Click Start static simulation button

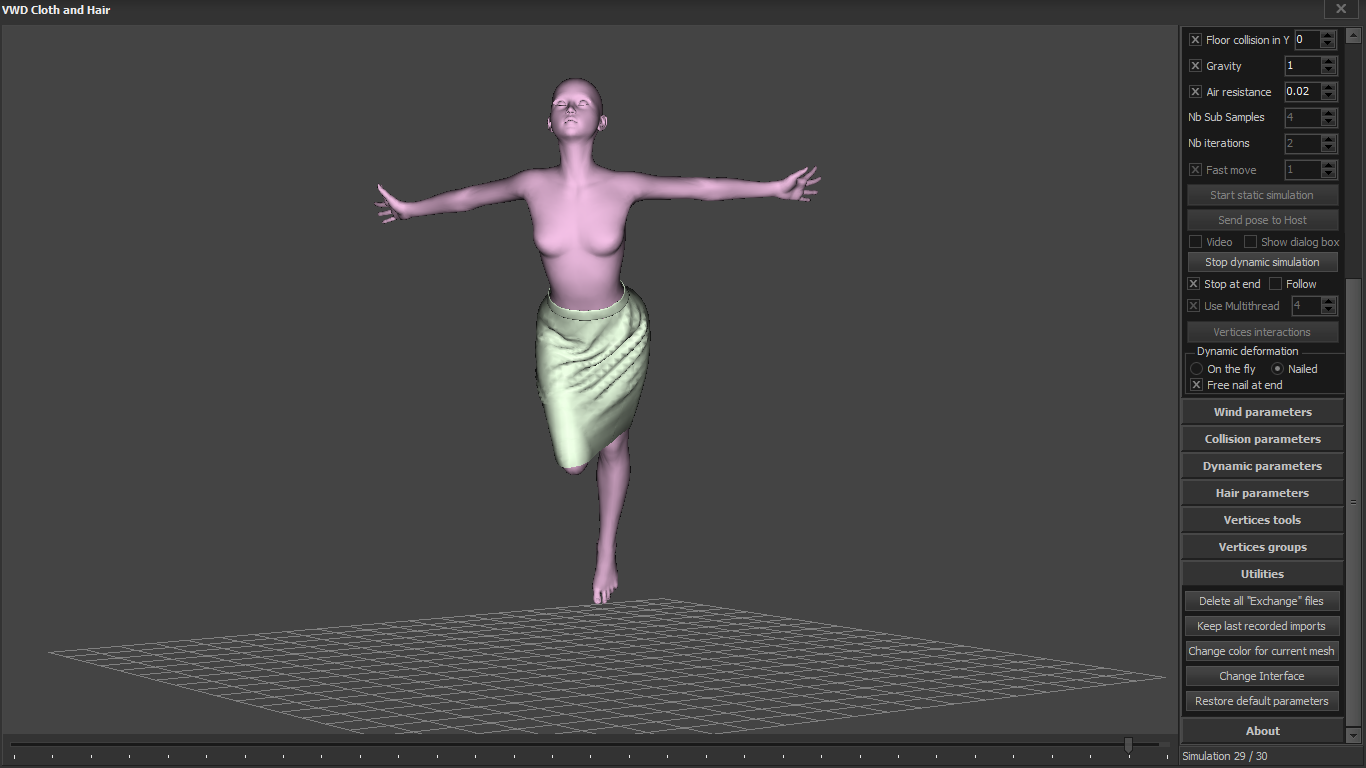tap(1262, 195)
